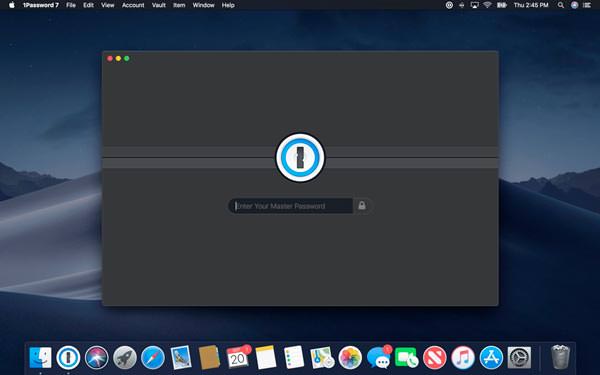Open Notes icon in Dock
This screenshot has width=600, height=375.
(266, 357)
